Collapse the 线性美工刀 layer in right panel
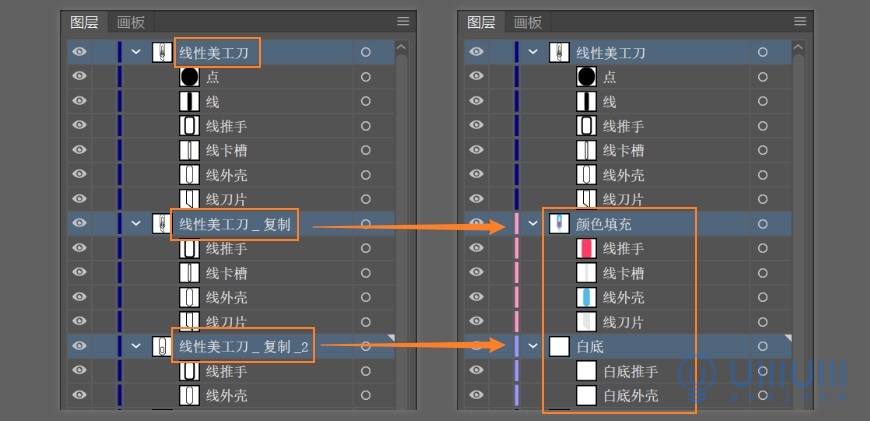The height and width of the screenshot is (421, 870). point(533,52)
